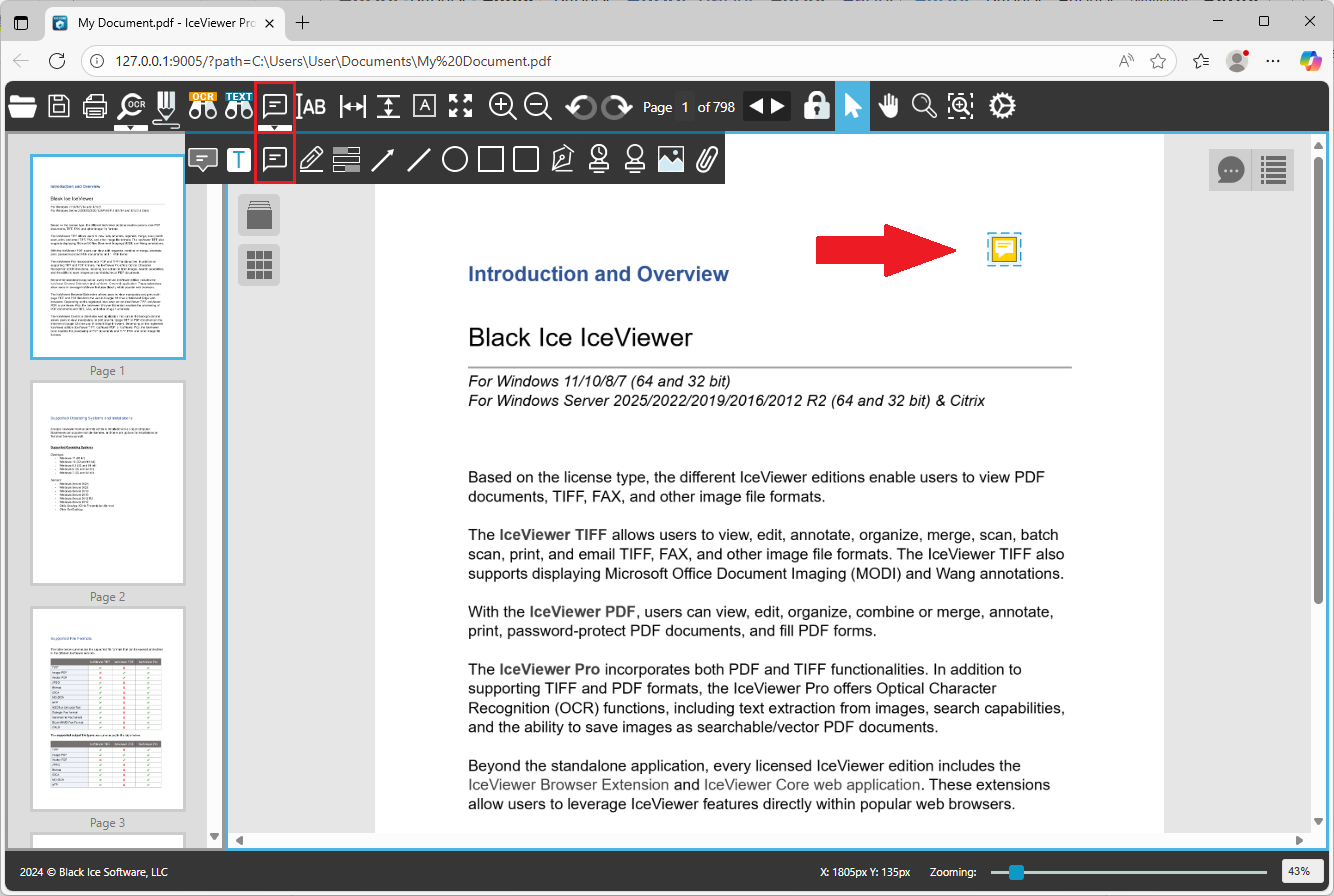1334x896 pixels.
Task: Select the gray comment callout annotation tool
Action: (x=203, y=159)
